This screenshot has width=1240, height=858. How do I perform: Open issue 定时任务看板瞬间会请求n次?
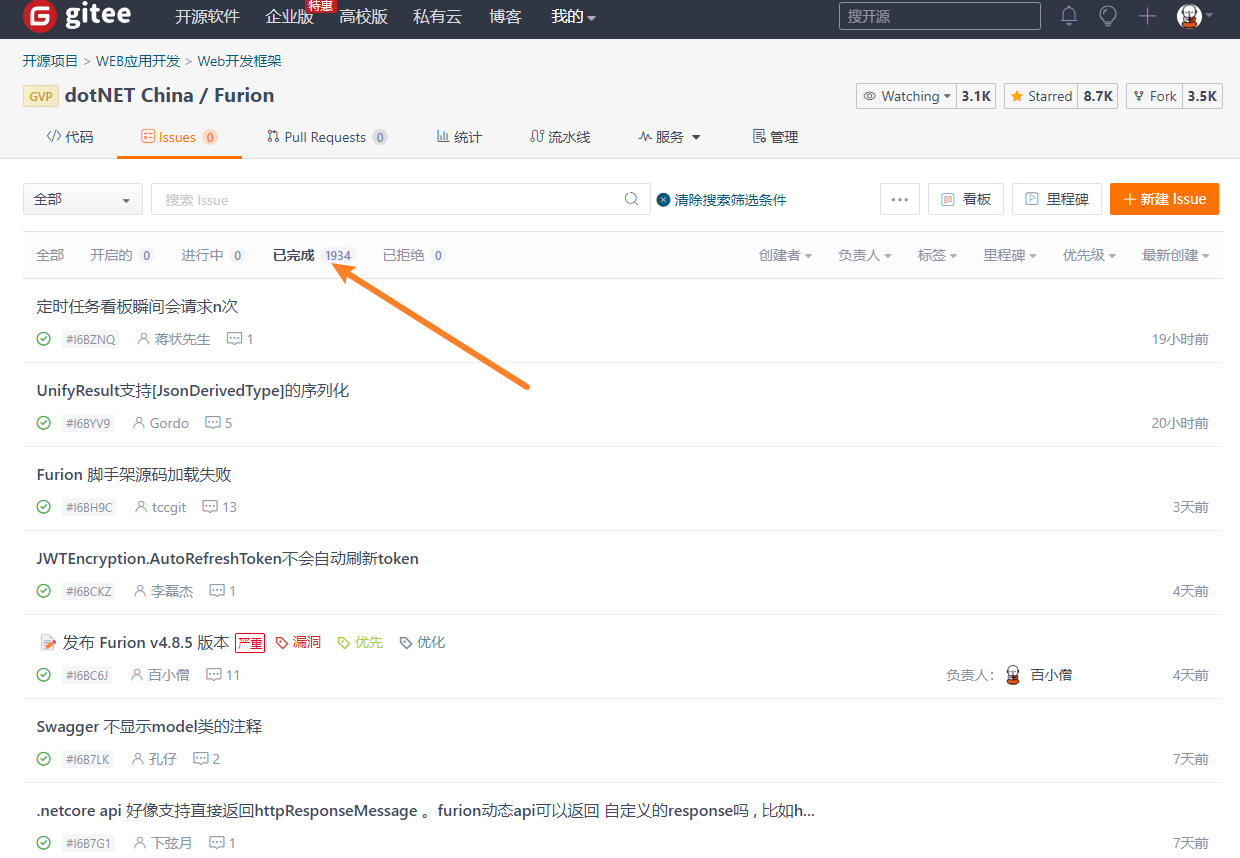click(137, 307)
